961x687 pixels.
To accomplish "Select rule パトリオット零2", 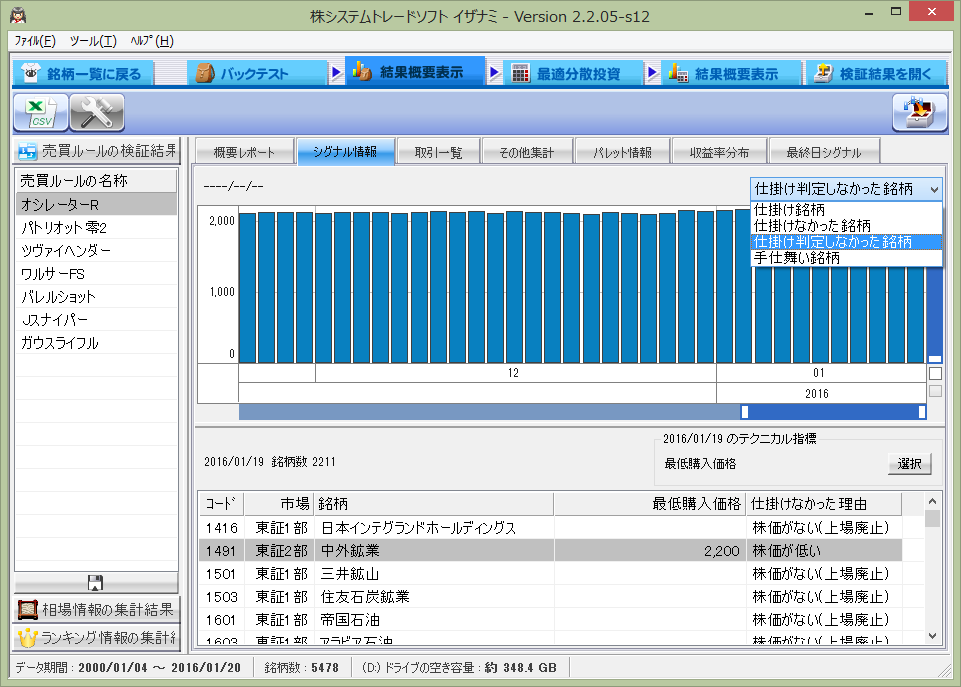I will [96, 227].
